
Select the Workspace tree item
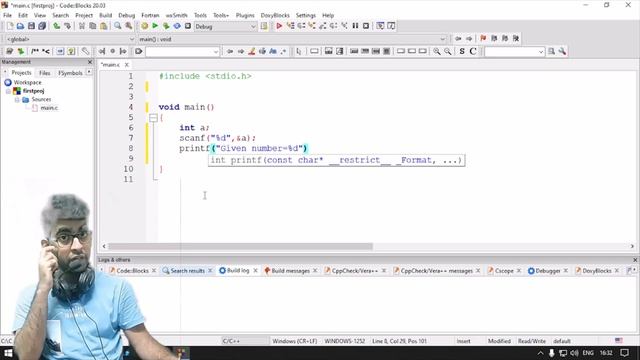pyautogui.click(x=27, y=82)
